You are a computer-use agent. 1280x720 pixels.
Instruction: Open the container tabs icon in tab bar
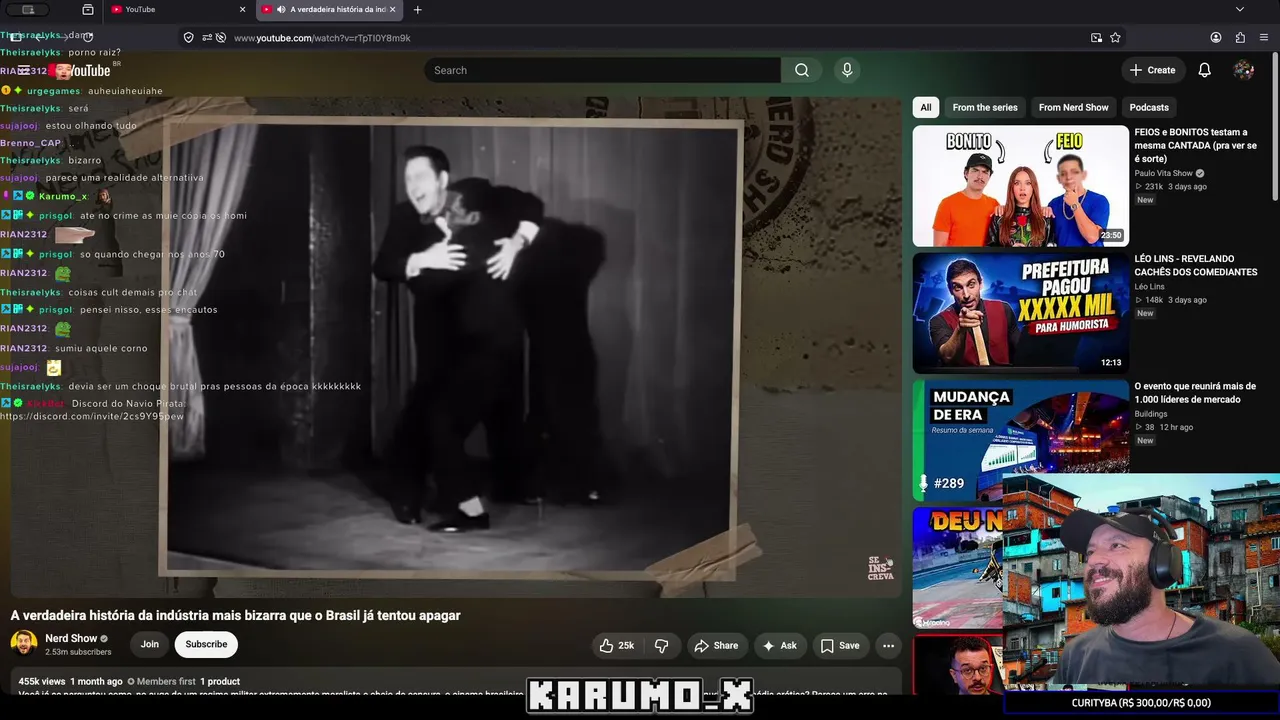(x=88, y=10)
